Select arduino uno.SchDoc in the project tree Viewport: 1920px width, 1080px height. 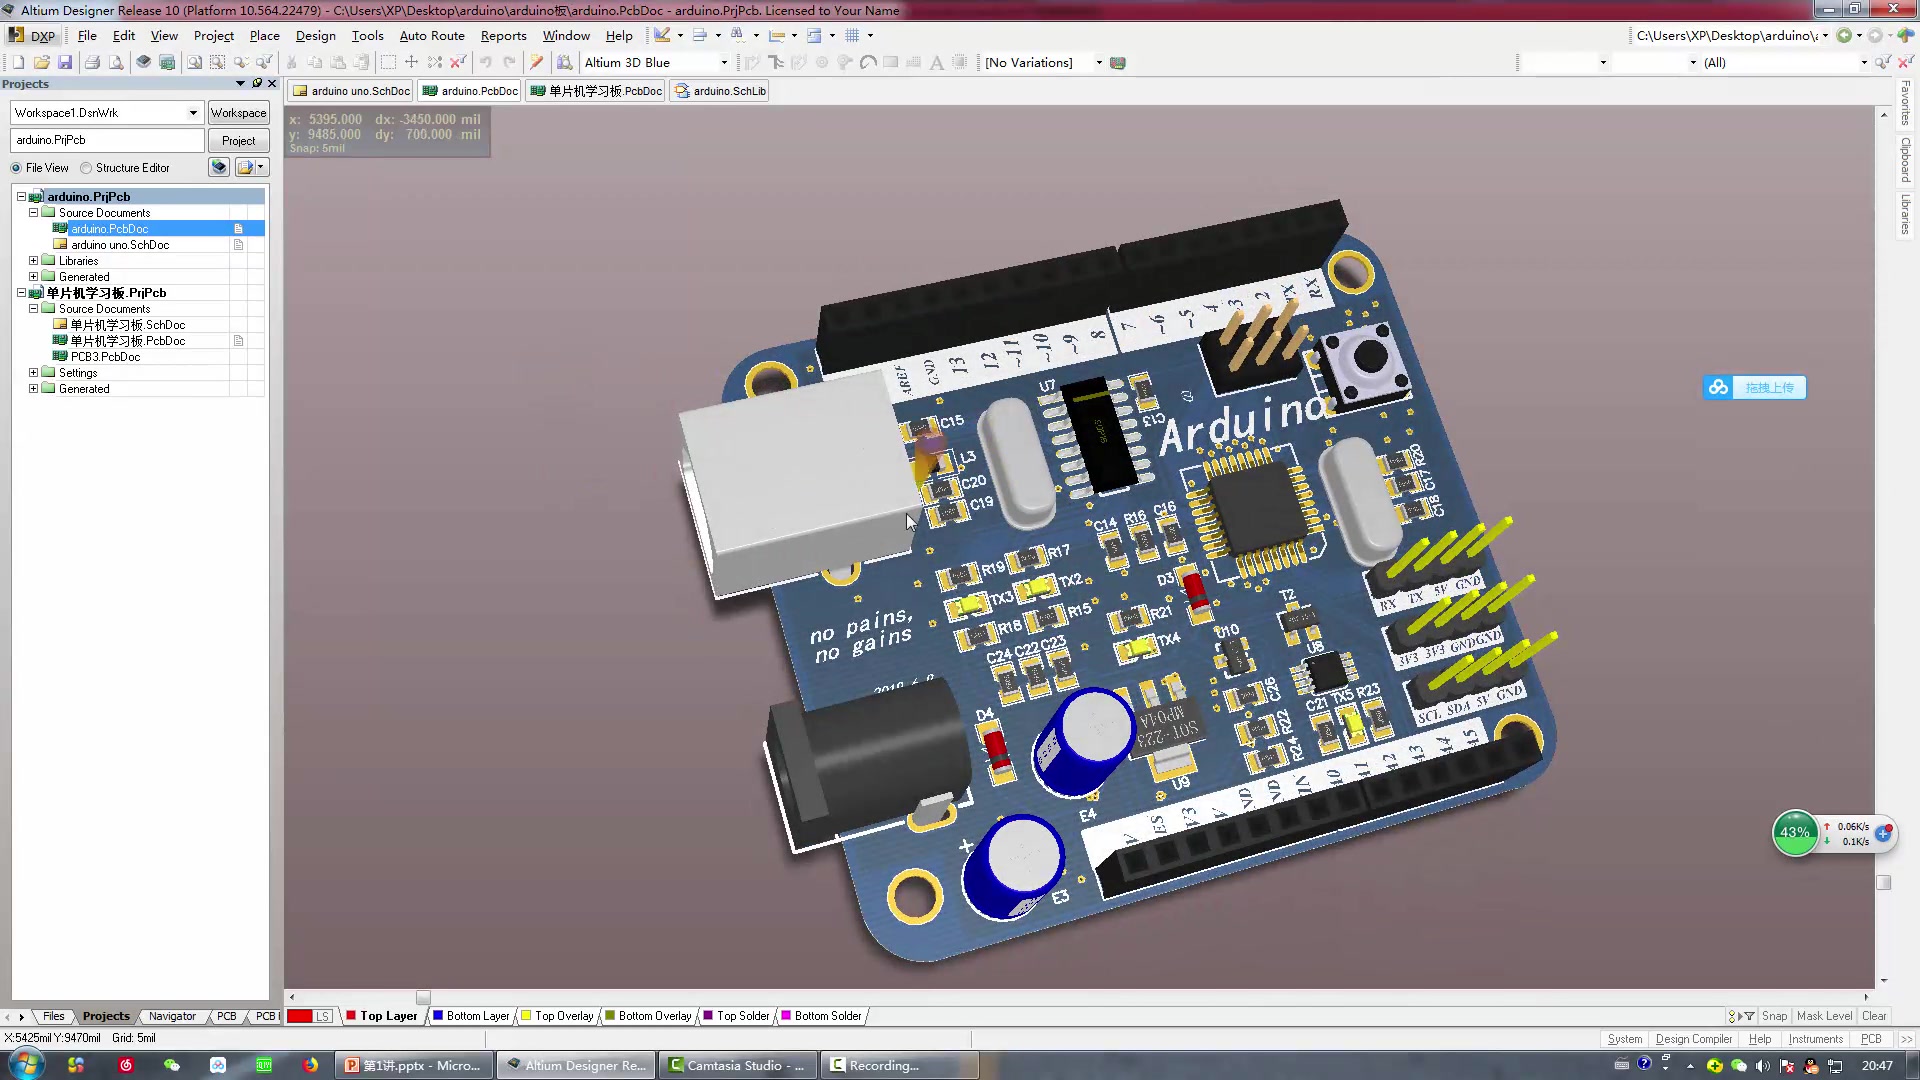120,245
